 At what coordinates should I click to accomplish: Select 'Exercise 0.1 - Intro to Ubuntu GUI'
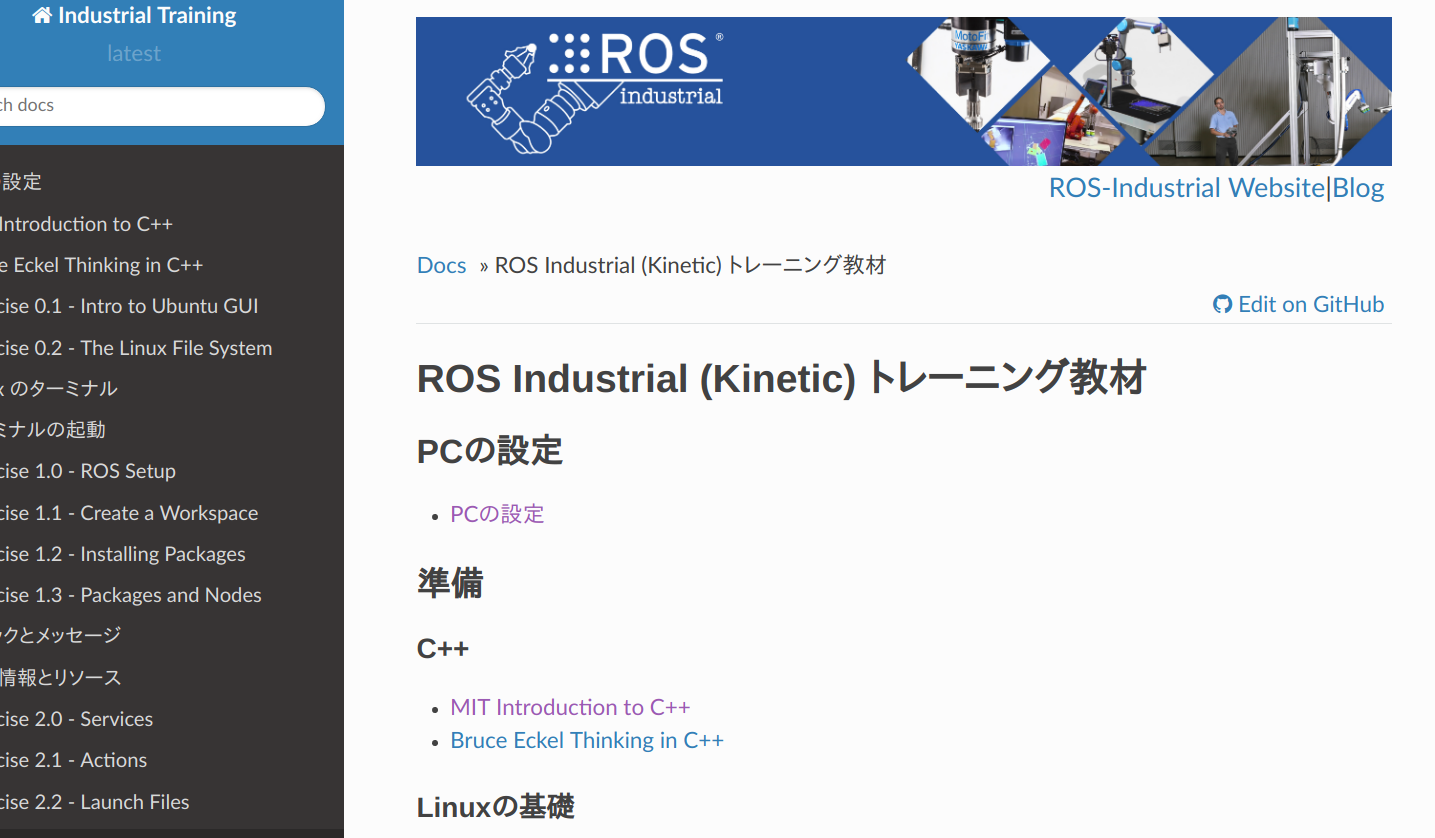(x=130, y=306)
